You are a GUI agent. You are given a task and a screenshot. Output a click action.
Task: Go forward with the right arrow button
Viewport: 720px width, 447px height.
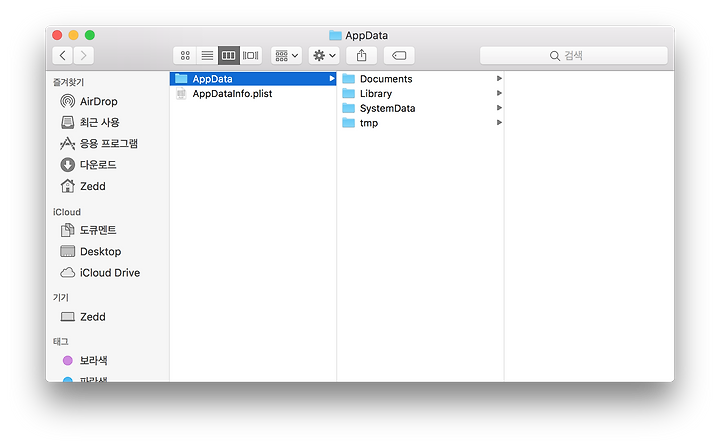(x=84, y=56)
